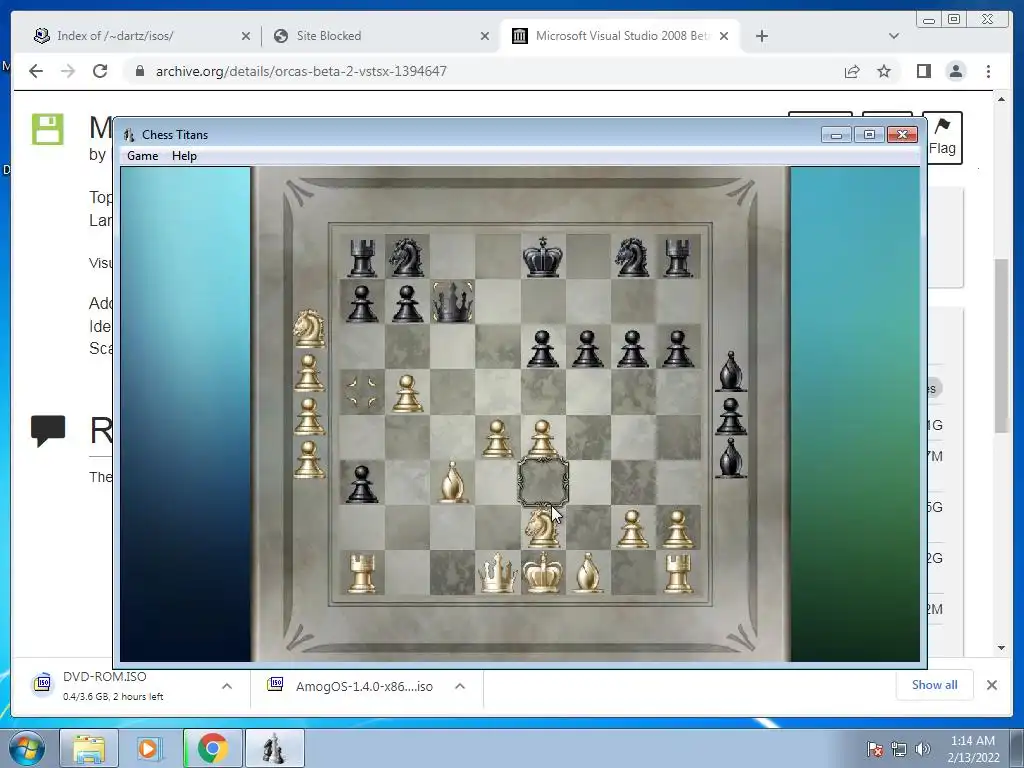
Task: Expand DVD-ROM.ISO download options
Action: tap(227, 686)
